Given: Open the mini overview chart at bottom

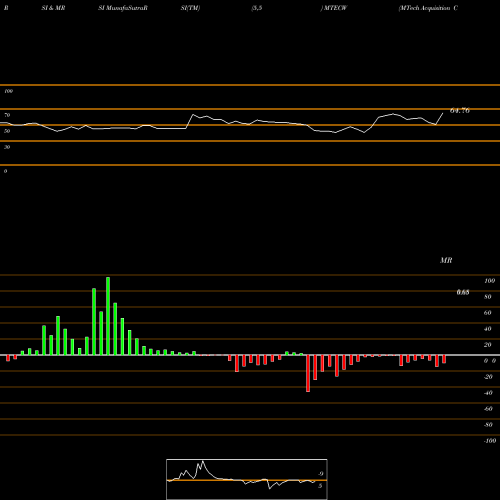Looking at the screenshot, I should (x=247, y=479).
